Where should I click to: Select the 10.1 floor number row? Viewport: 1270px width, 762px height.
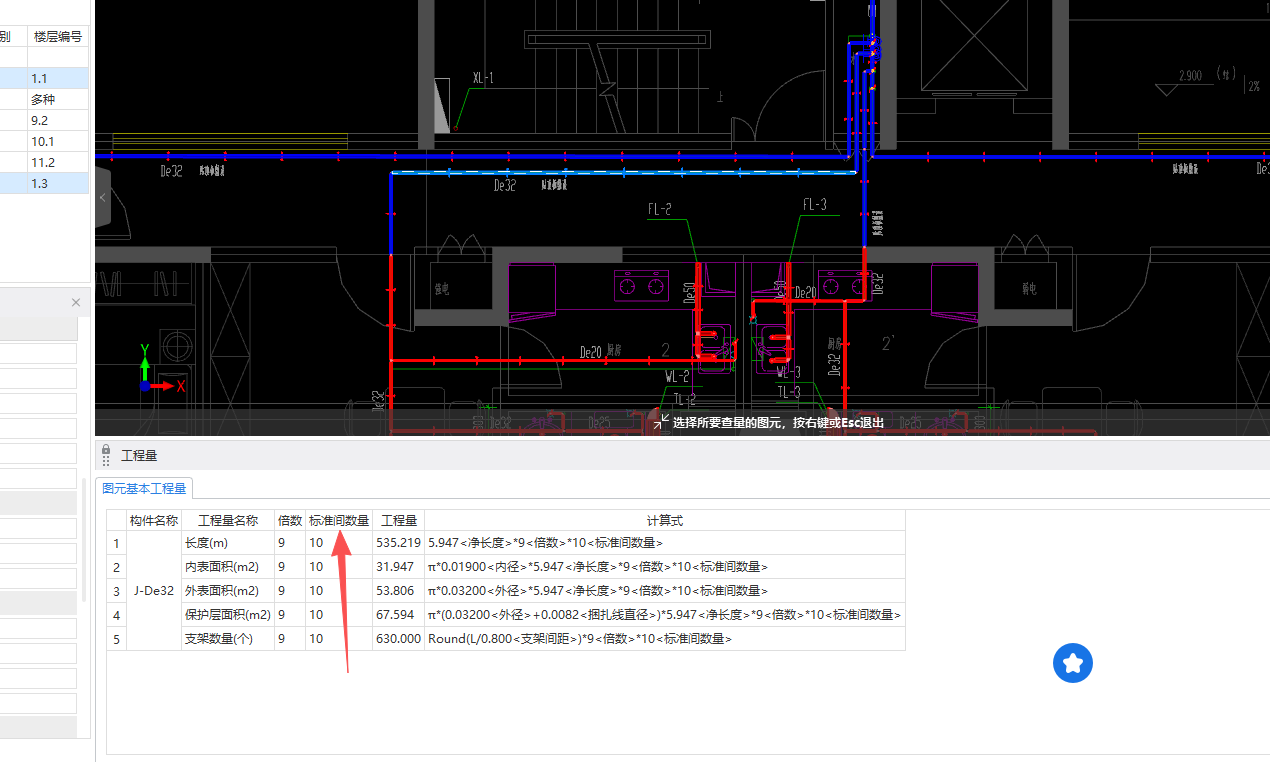(x=58, y=141)
